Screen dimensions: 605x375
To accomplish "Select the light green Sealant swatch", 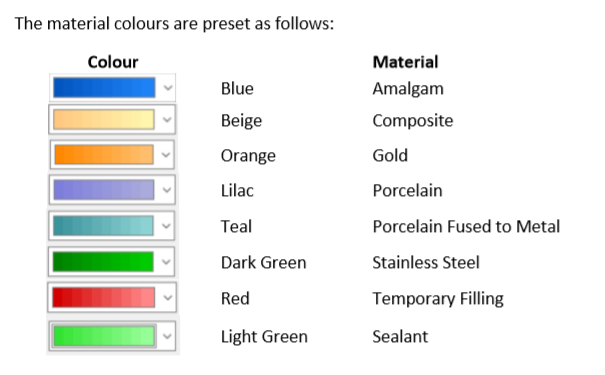I will pos(104,336).
